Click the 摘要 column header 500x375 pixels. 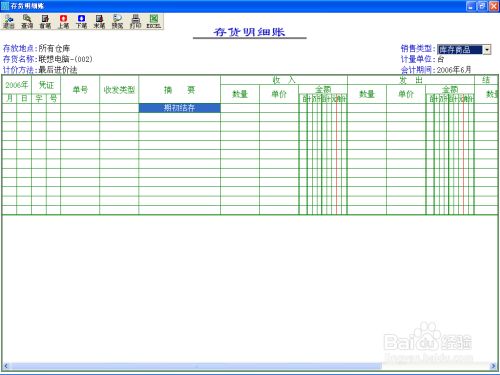click(x=179, y=90)
